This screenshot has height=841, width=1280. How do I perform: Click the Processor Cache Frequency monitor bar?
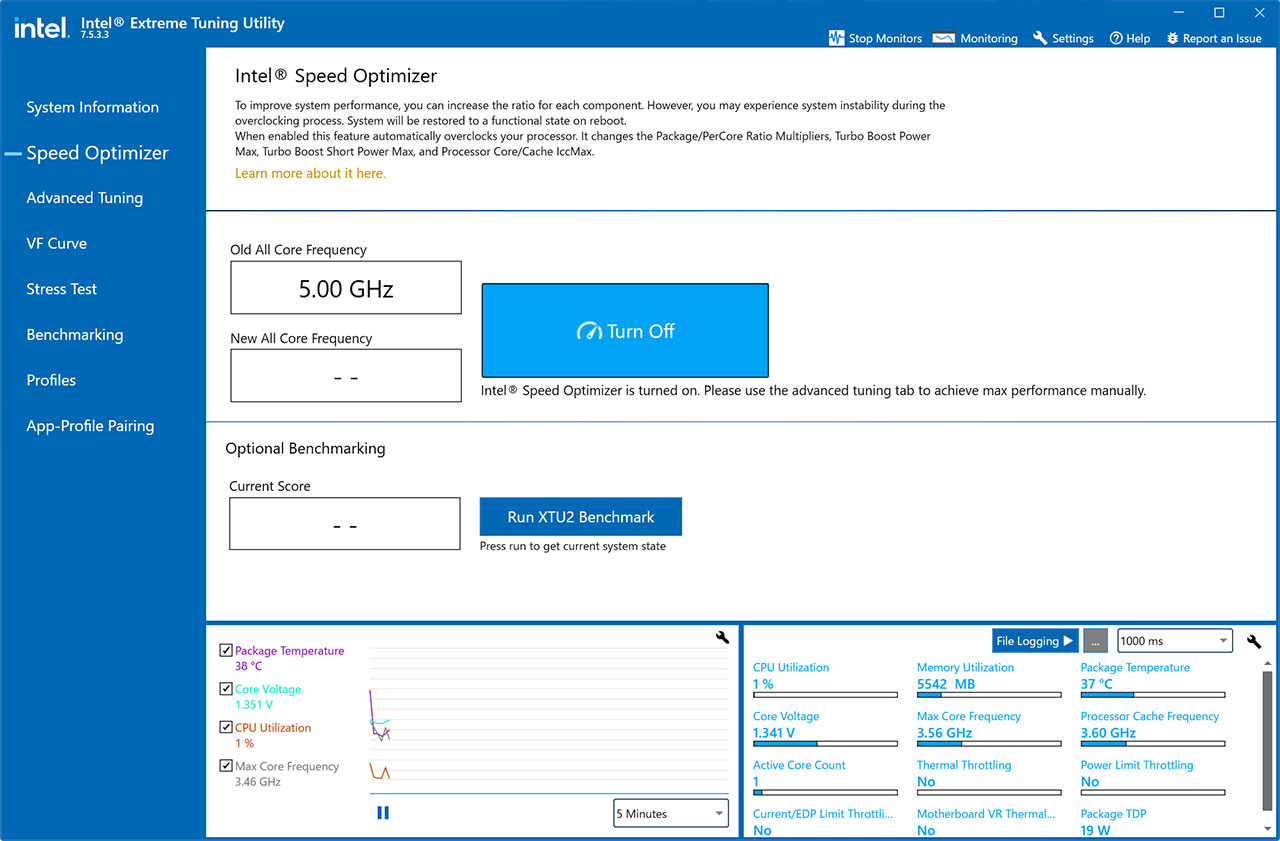coord(1153,744)
